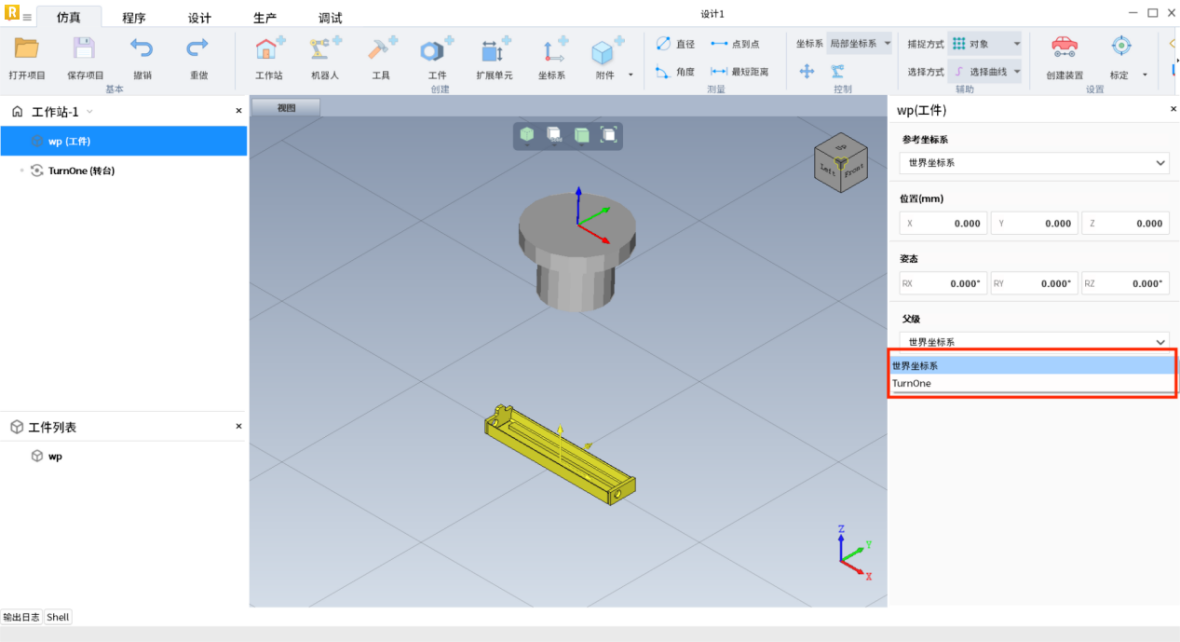Click the fit-to-view icon in viewport toolbar
The height and width of the screenshot is (642, 1180).
[608, 135]
